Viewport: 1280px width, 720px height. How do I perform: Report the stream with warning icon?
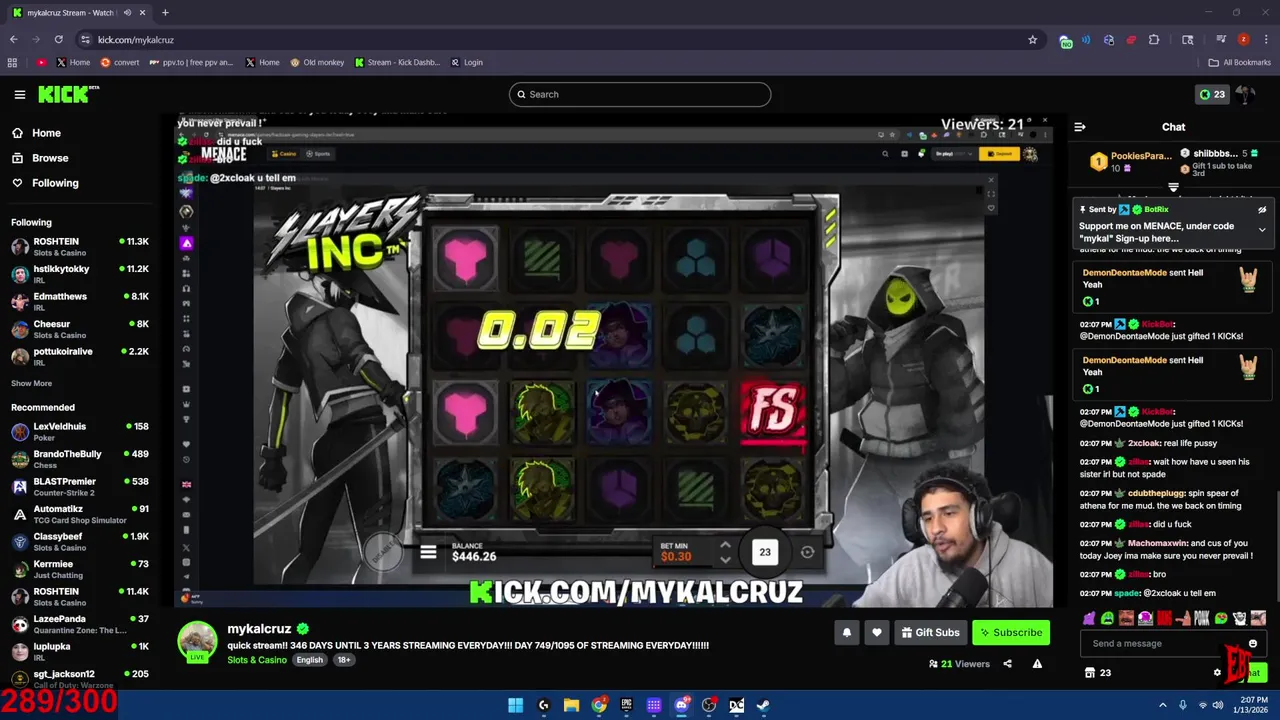tap(1037, 664)
